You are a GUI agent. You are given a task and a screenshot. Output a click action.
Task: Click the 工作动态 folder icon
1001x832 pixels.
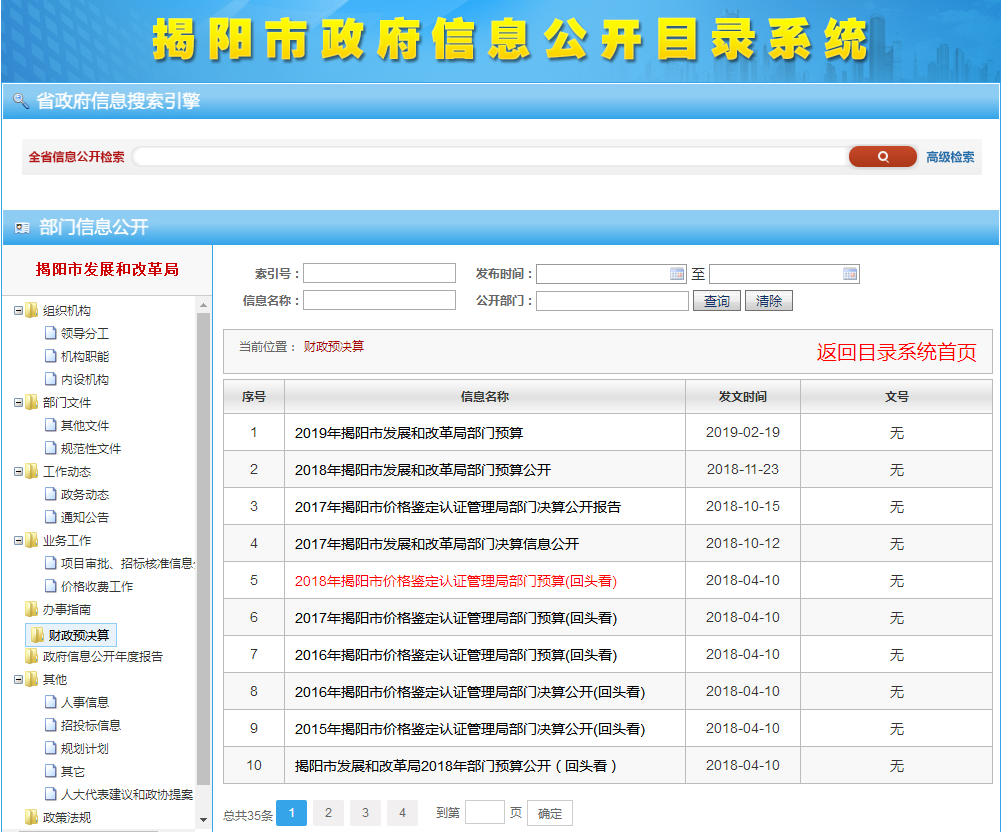tap(31, 472)
